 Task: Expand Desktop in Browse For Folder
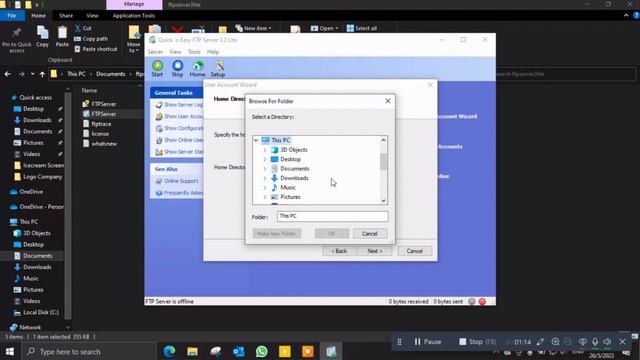tap(265, 159)
